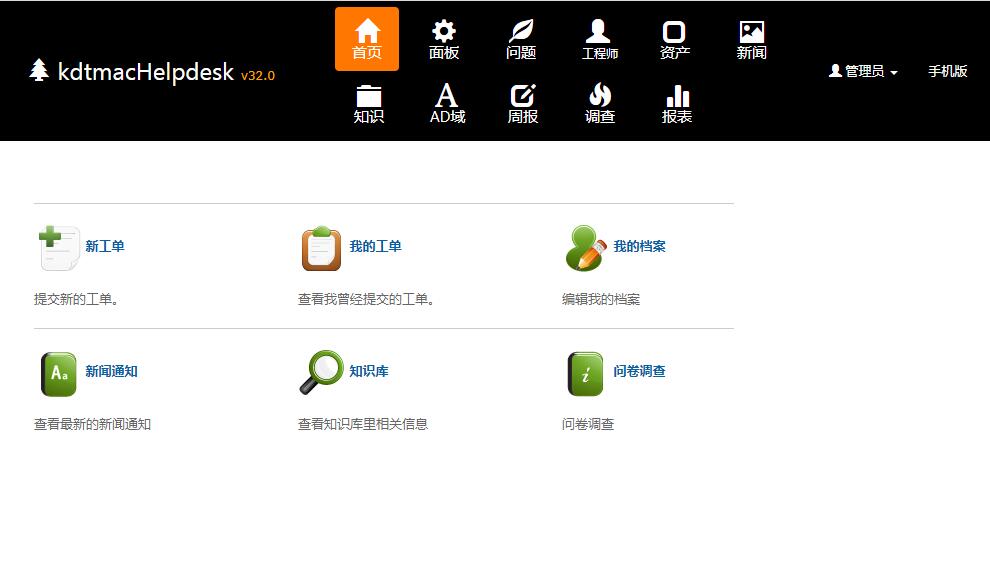990x565 pixels.
Task: Click the 问卷调查 green info icon
Action: (585, 374)
